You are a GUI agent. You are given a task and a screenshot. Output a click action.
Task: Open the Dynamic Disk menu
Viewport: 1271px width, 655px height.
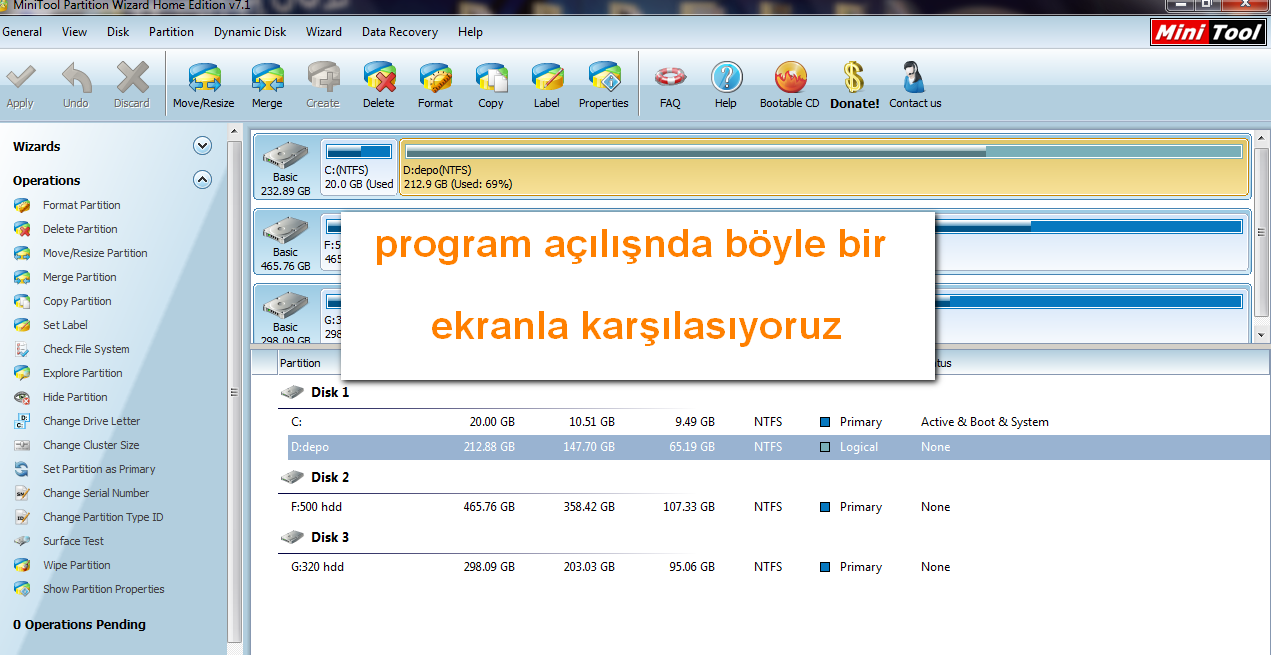[250, 32]
